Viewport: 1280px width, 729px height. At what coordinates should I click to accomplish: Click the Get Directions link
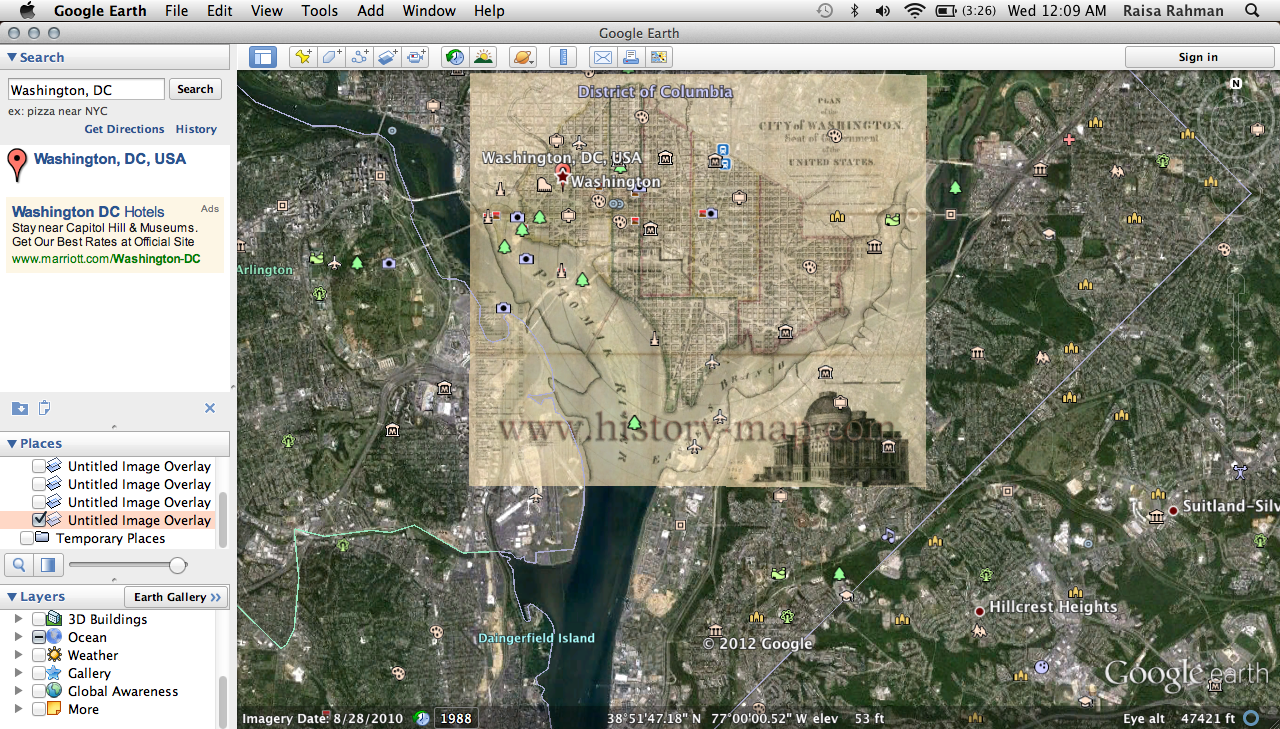point(124,129)
